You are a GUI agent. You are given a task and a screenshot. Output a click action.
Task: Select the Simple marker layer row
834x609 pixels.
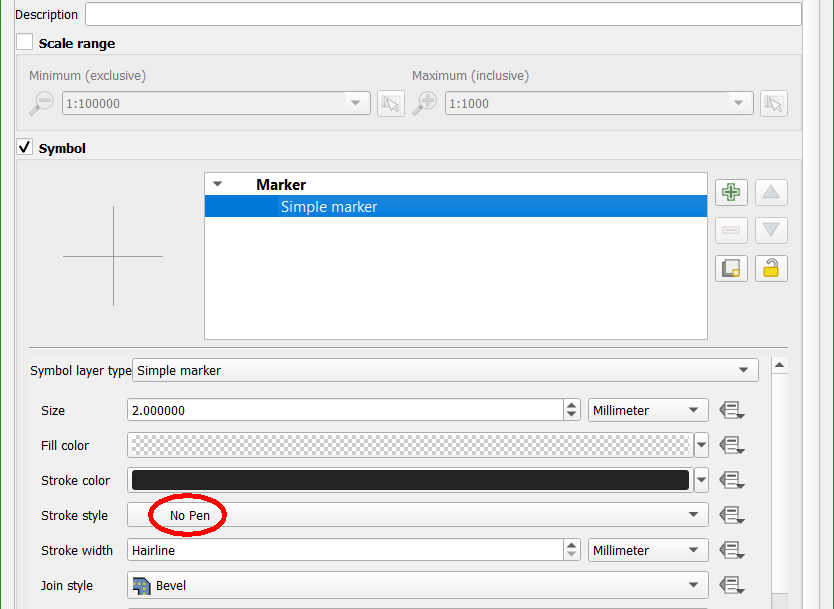pos(456,206)
